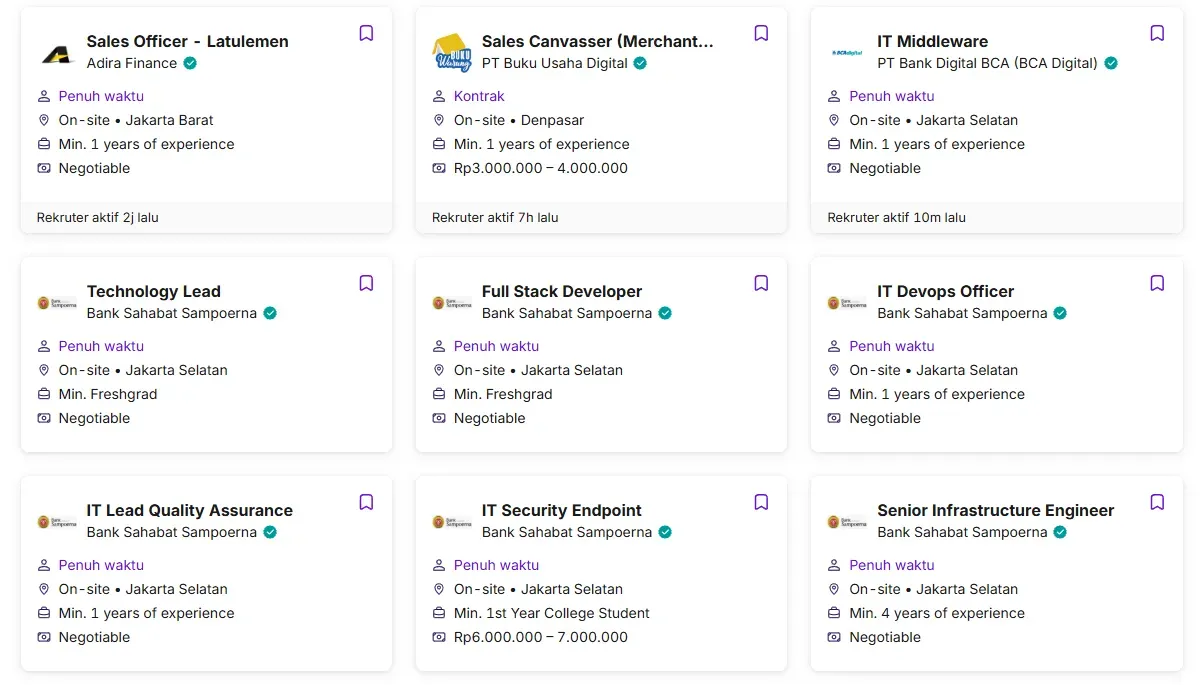Open the IT Security Endpoint job title
Image resolution: width=1200 pixels, height=685 pixels.
[562, 510]
